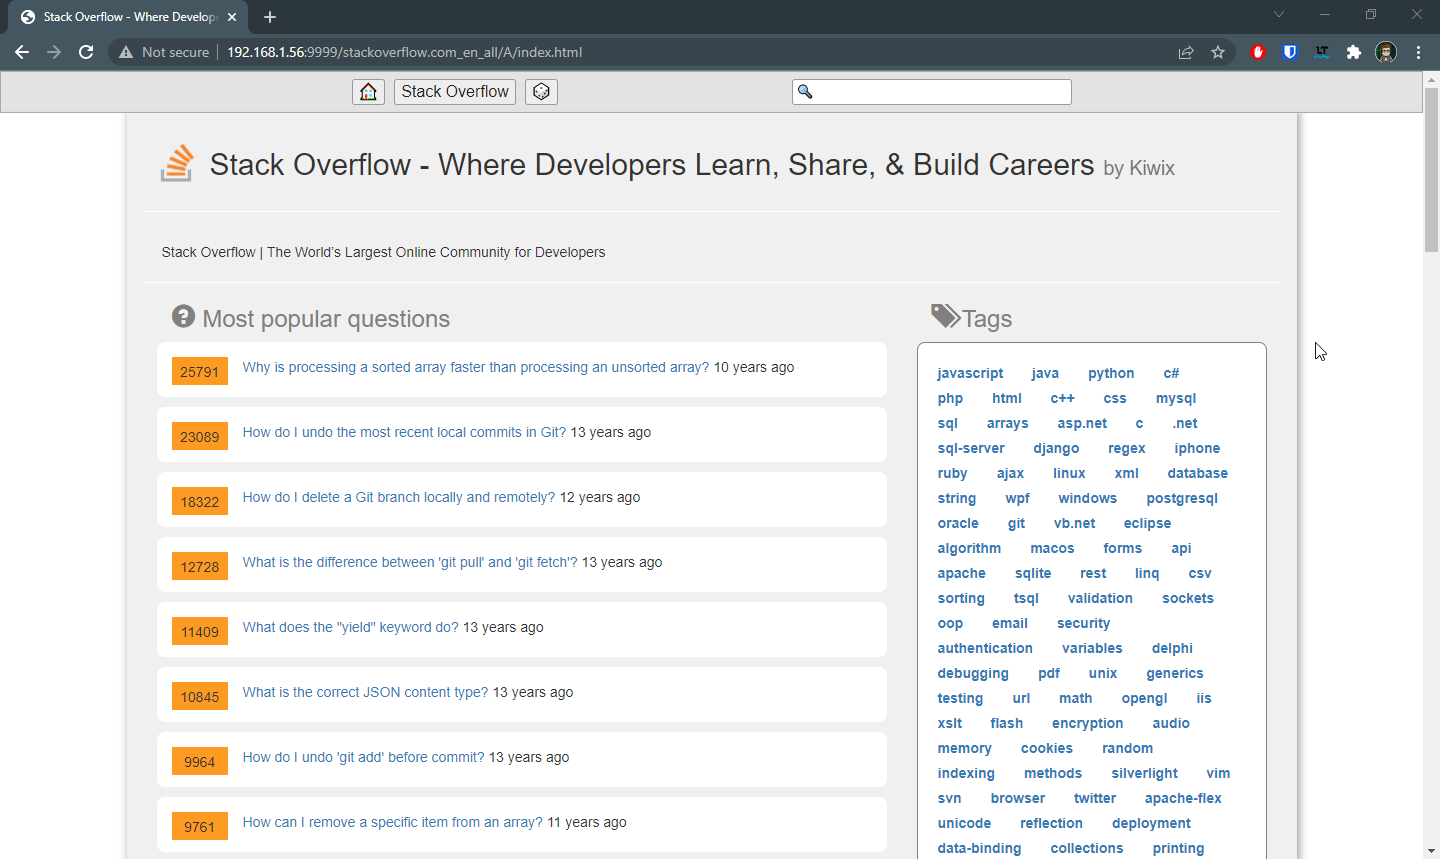This screenshot has height=859, width=1440.
Task: Open the database tag
Action: [x=1197, y=473]
